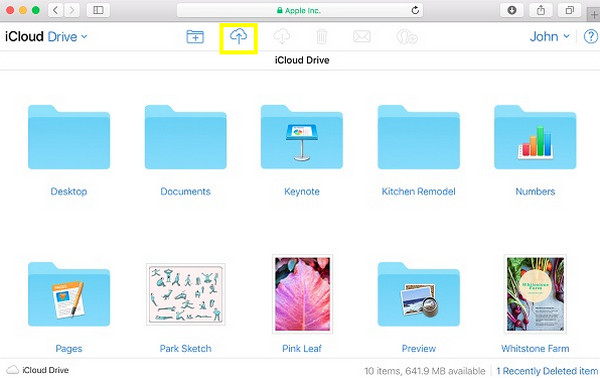Click the Pages folder label

click(x=69, y=349)
